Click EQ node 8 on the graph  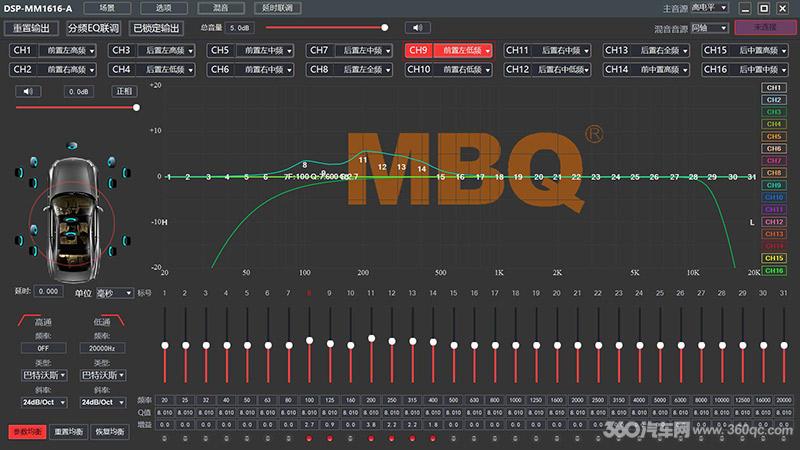point(305,165)
